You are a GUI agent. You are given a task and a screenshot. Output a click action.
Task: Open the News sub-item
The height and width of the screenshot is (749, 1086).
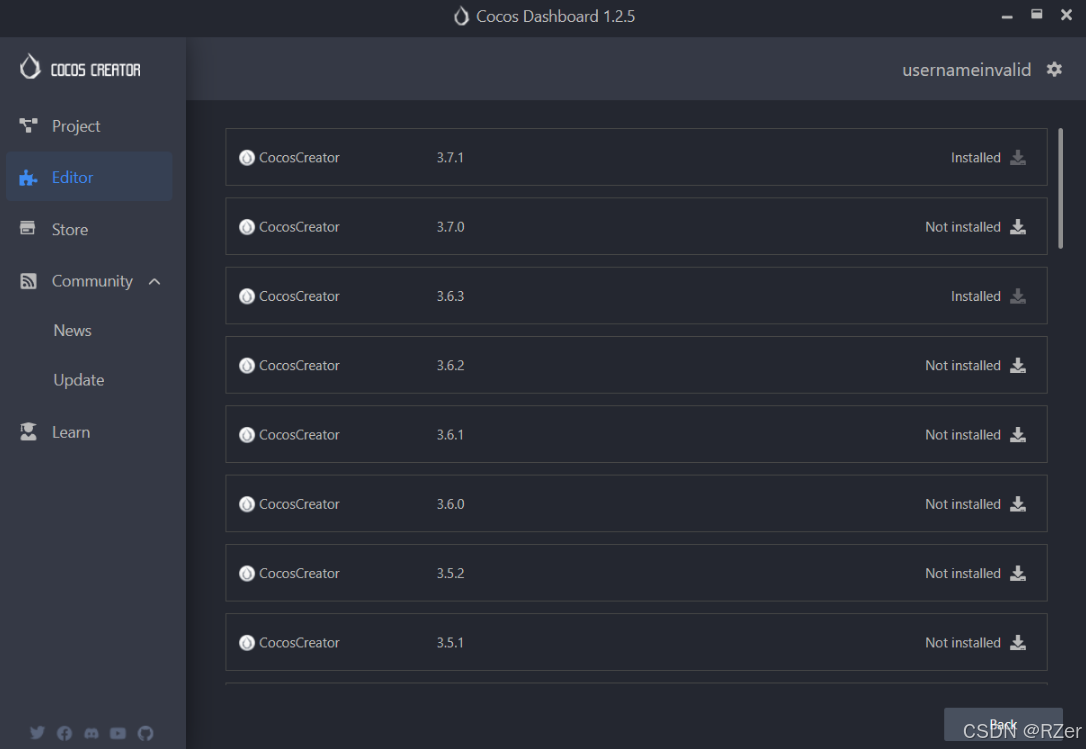click(72, 331)
